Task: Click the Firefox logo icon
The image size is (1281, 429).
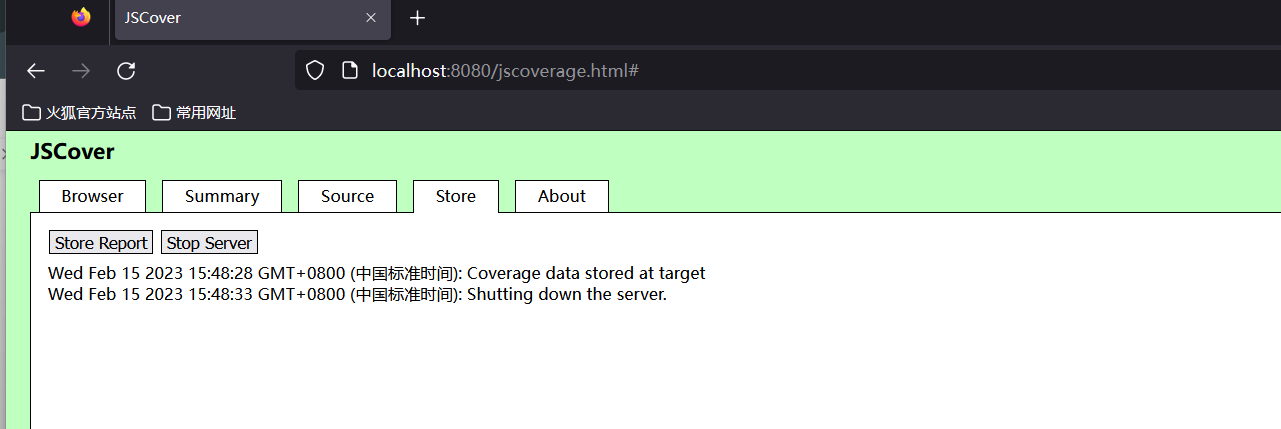Action: [81, 17]
